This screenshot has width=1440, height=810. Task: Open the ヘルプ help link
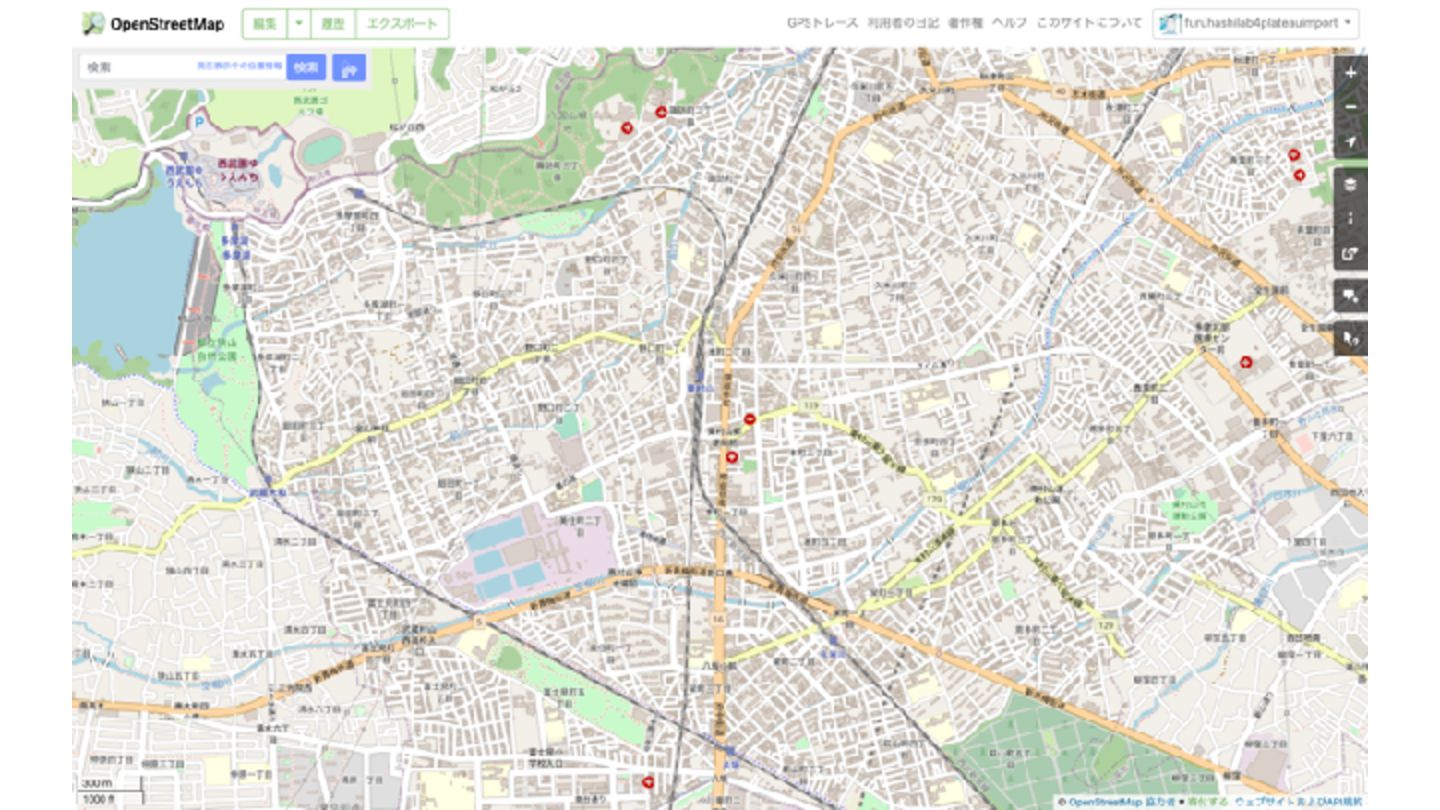coord(1009,23)
